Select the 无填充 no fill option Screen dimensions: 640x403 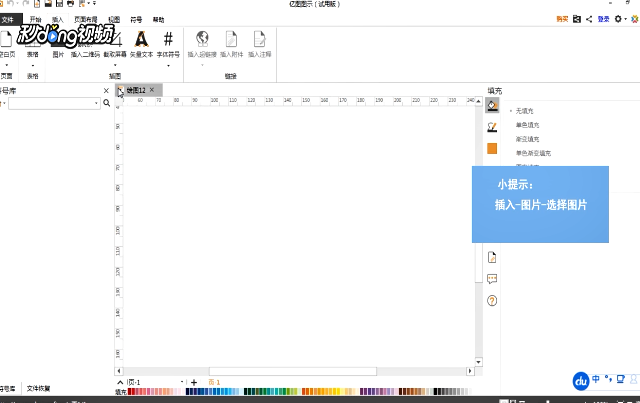tap(524, 111)
